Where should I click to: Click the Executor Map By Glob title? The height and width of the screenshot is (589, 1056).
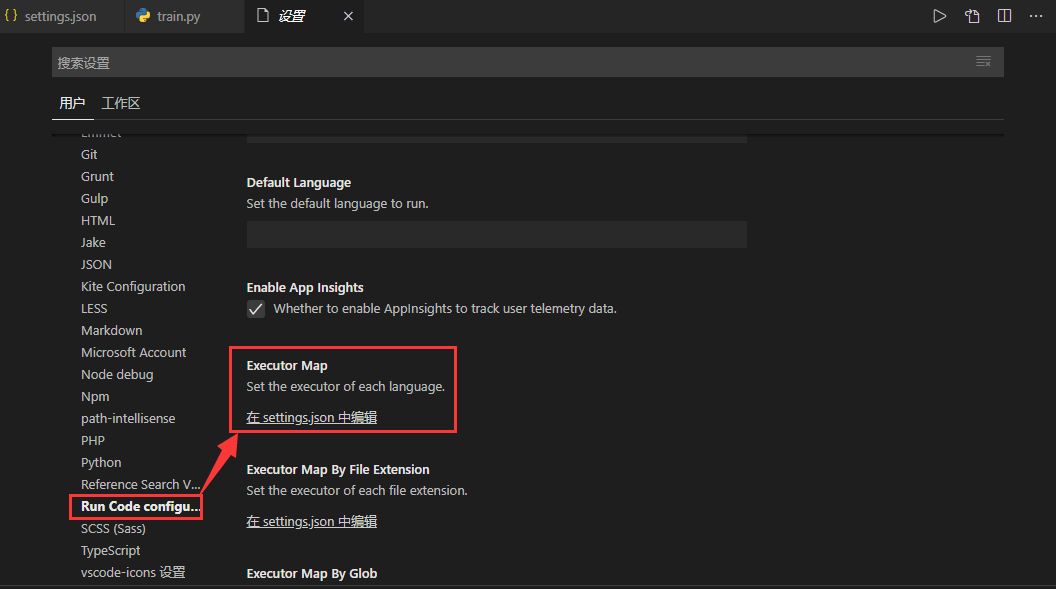pos(312,574)
